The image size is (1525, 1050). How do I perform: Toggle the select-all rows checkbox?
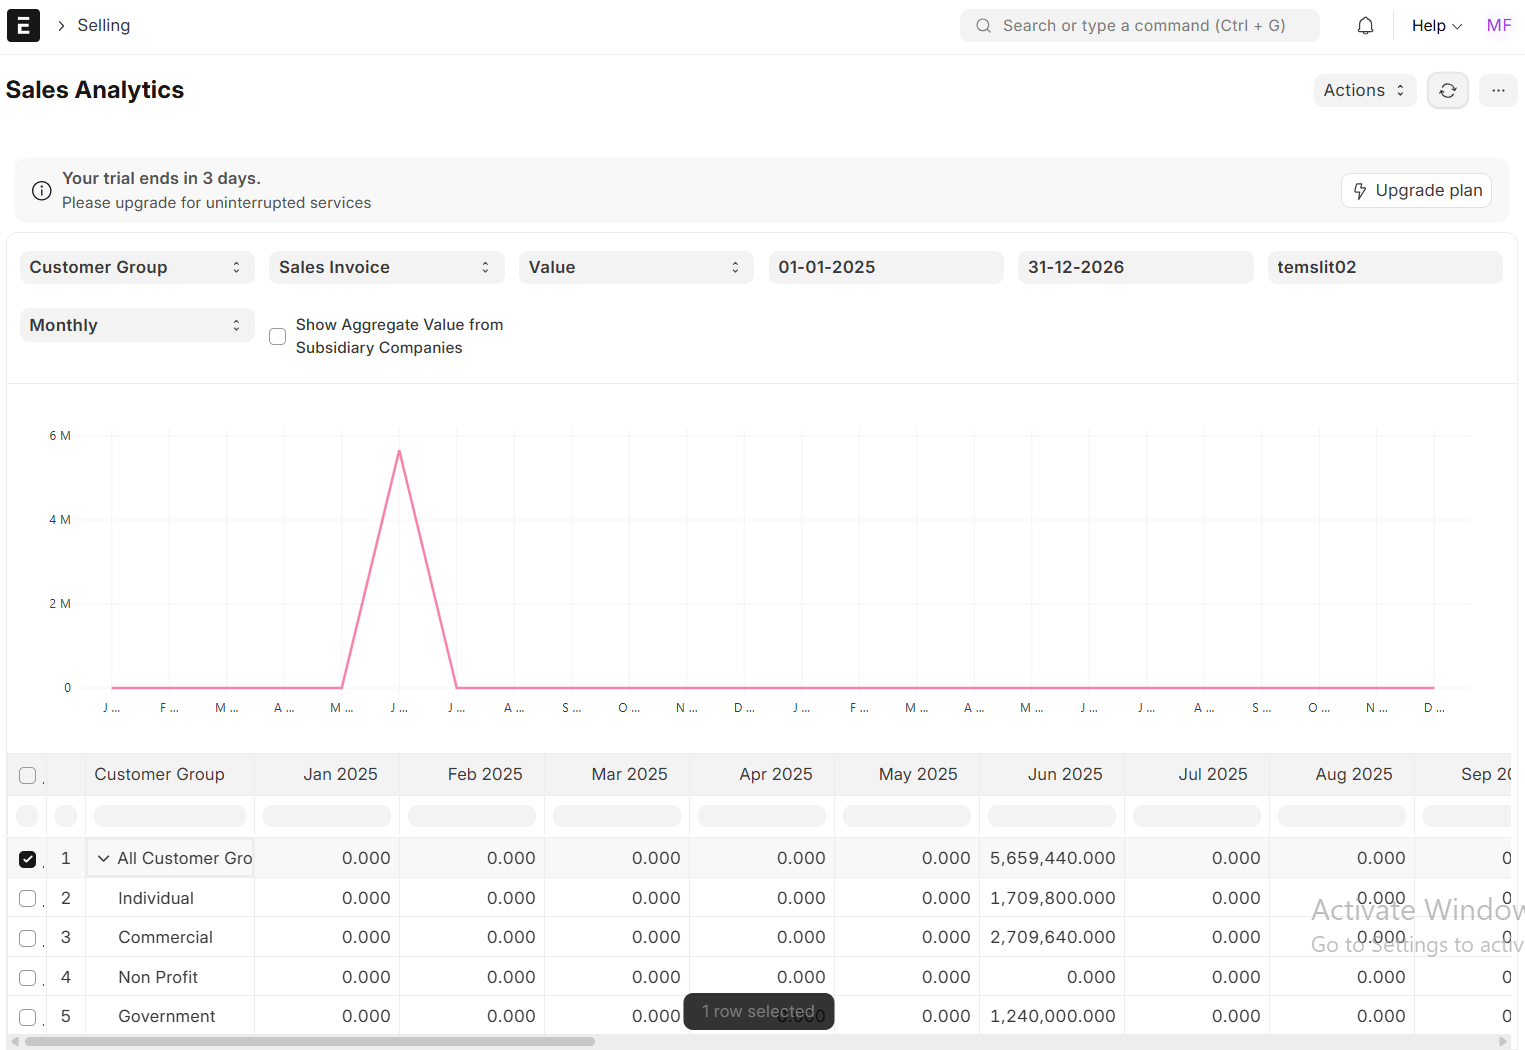(28, 775)
